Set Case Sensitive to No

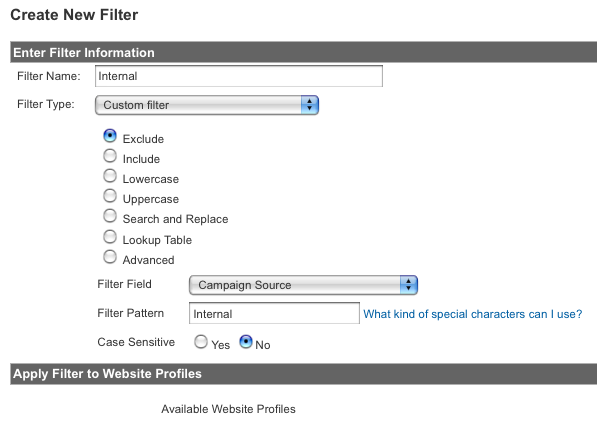(x=246, y=342)
